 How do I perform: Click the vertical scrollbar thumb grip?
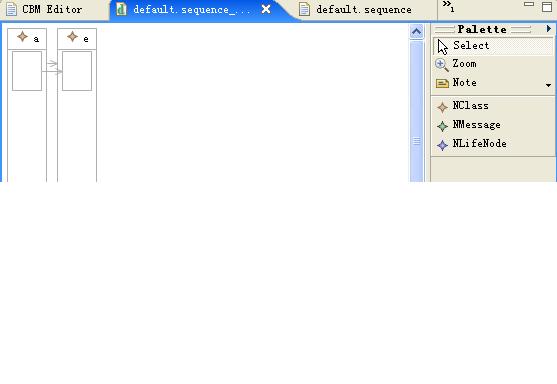(x=416, y=141)
